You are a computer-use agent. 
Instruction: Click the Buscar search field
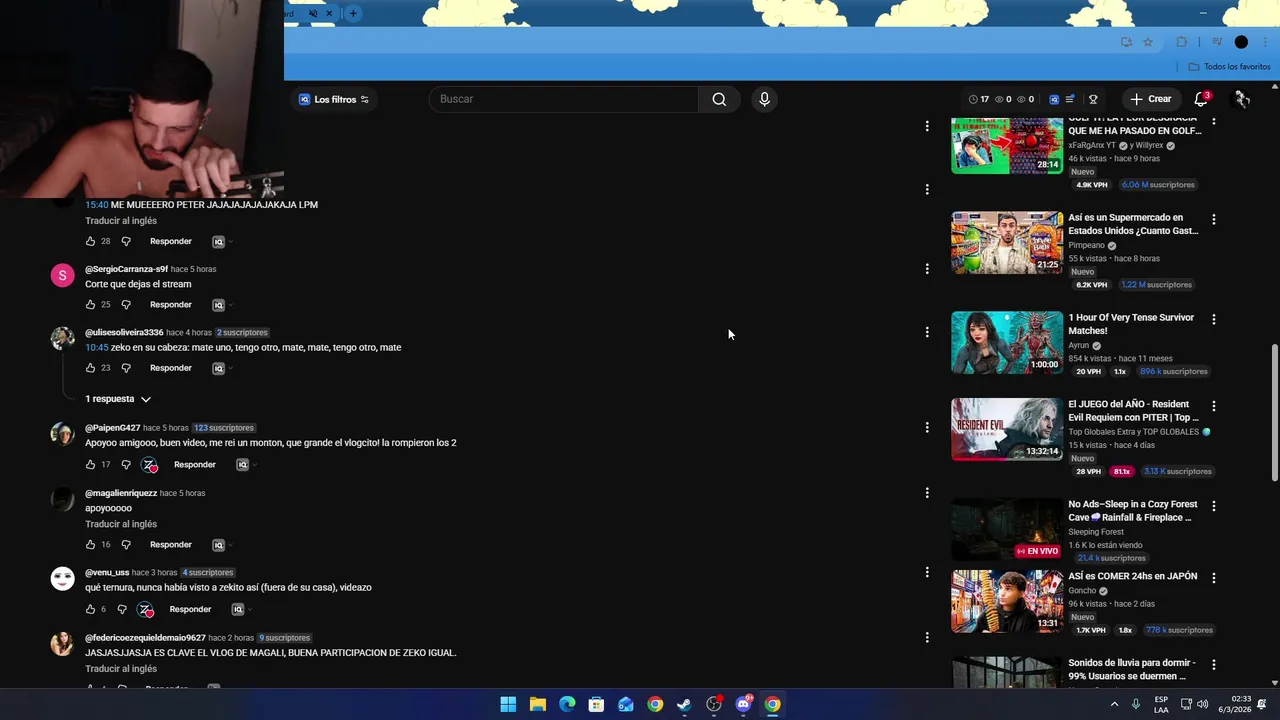(564, 99)
